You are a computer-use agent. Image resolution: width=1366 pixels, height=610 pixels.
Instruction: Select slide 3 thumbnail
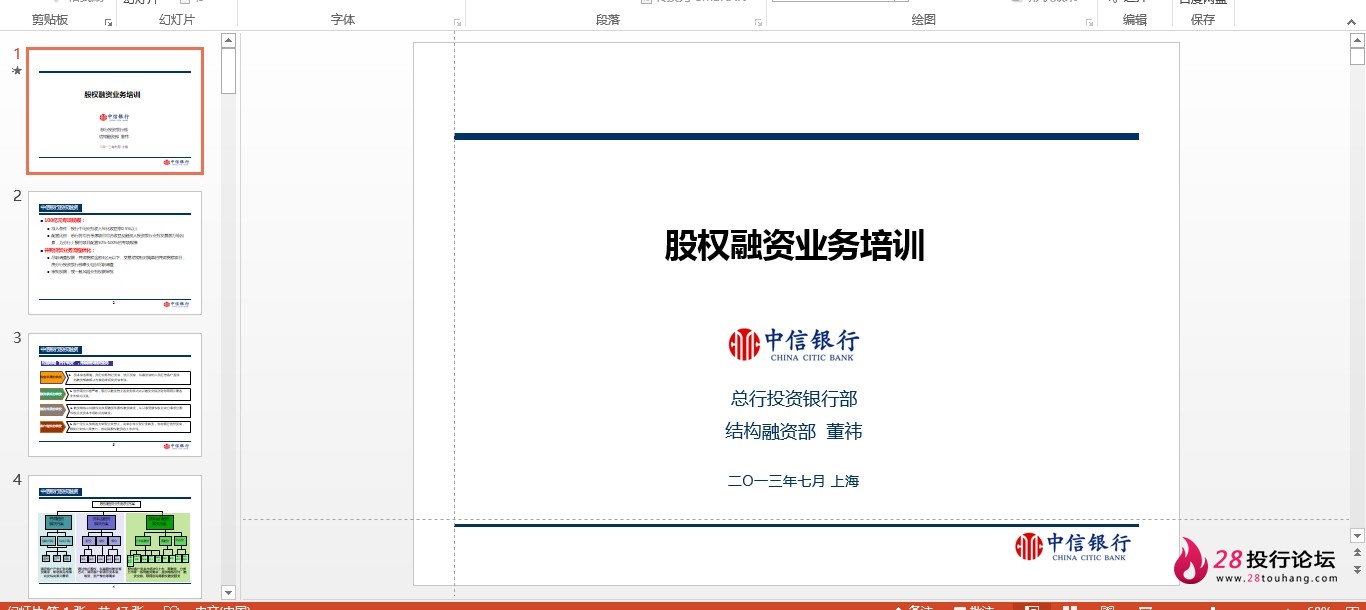[x=115, y=395]
